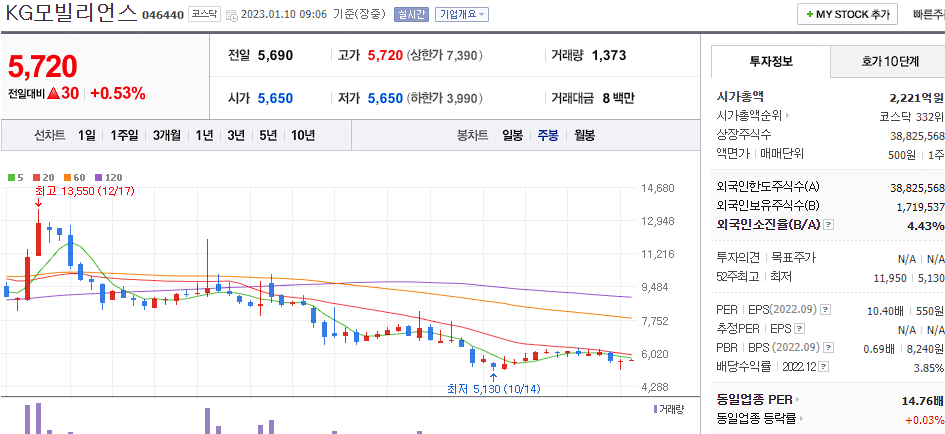Click the 52주최고 label
Image resolution: width=945 pixels, height=434 pixels.
(738, 277)
